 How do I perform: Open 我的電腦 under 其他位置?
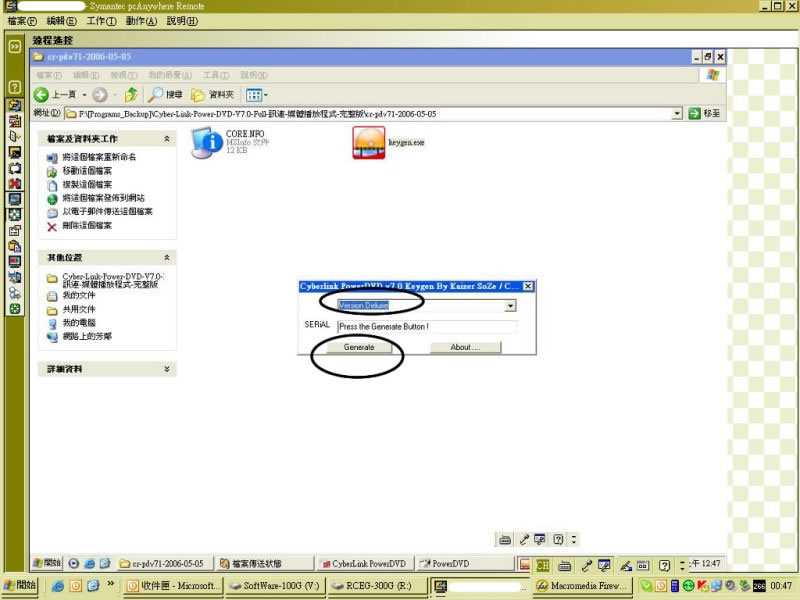79,323
